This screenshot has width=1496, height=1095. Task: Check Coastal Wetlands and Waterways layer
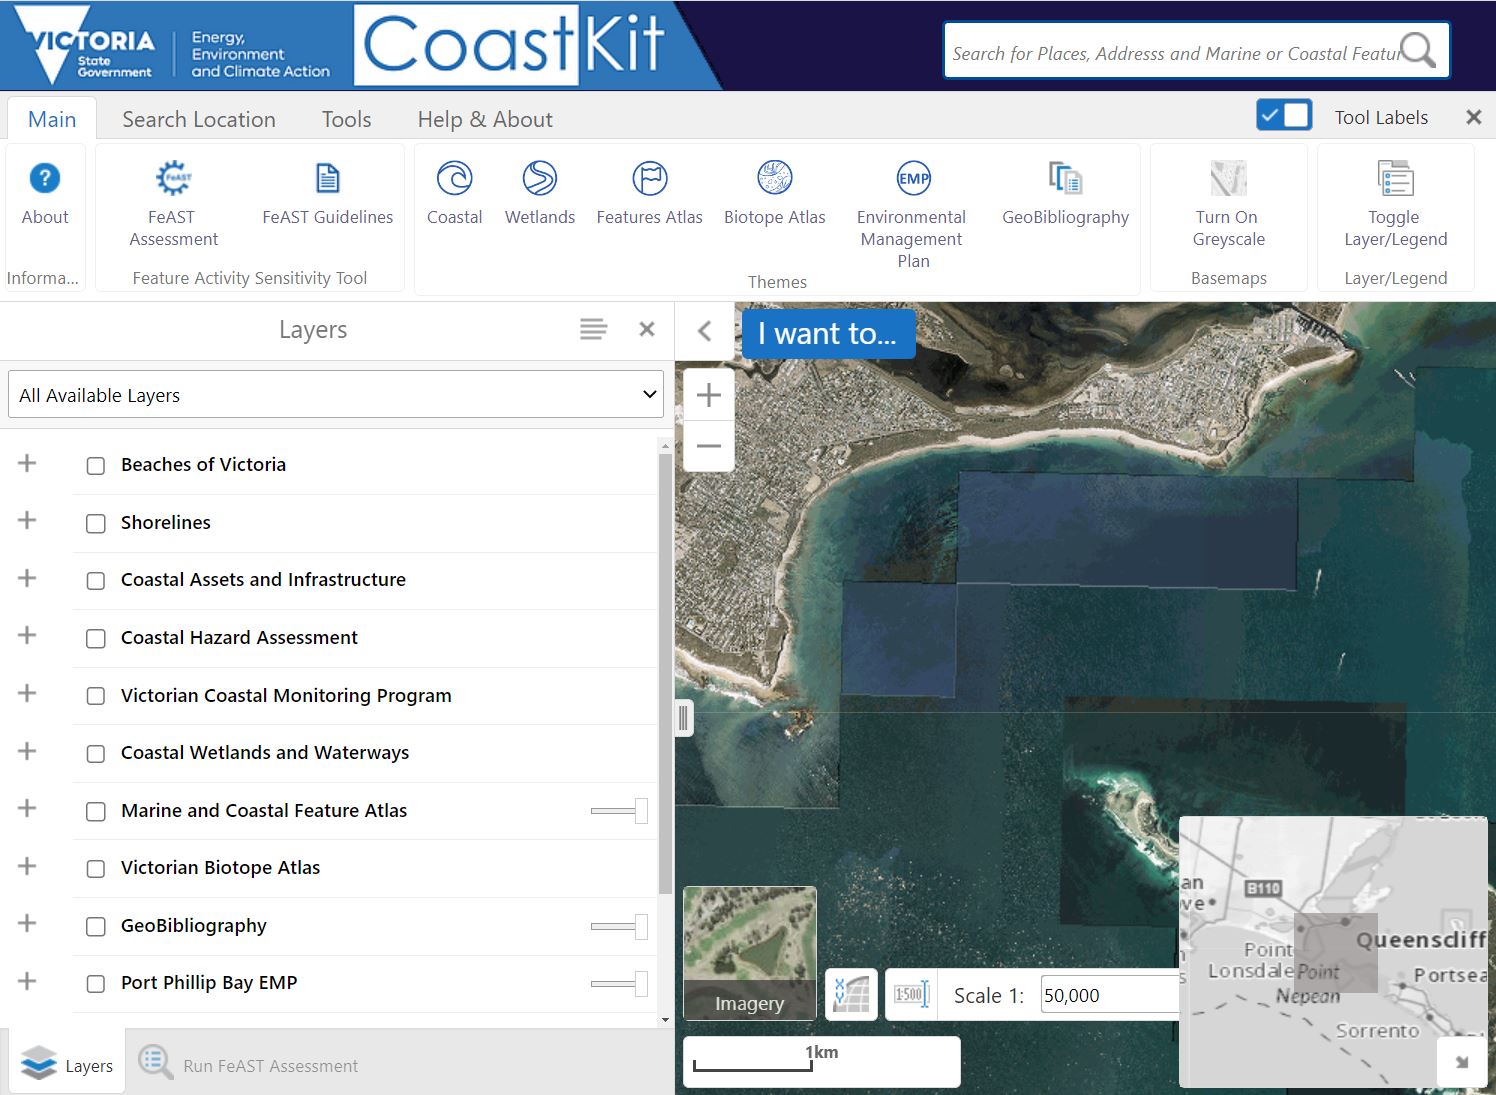click(x=96, y=754)
